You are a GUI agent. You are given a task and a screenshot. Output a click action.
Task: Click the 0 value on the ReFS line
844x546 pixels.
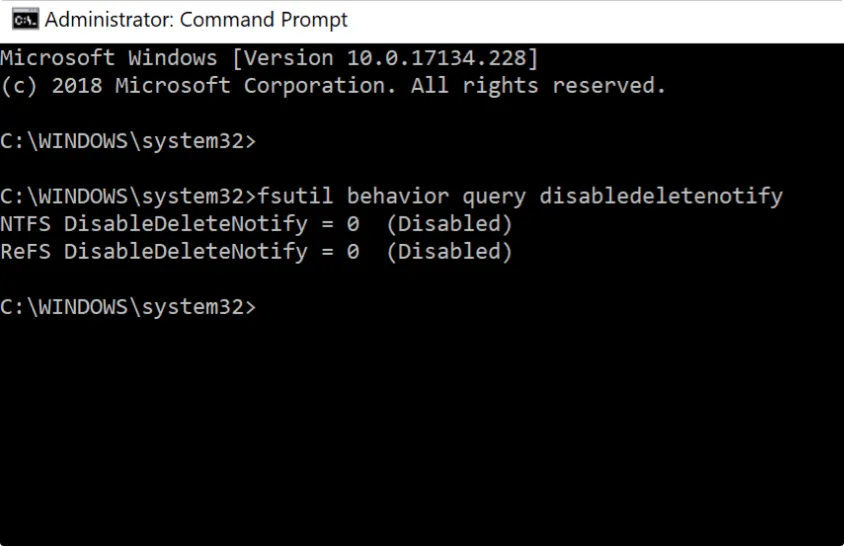point(353,252)
